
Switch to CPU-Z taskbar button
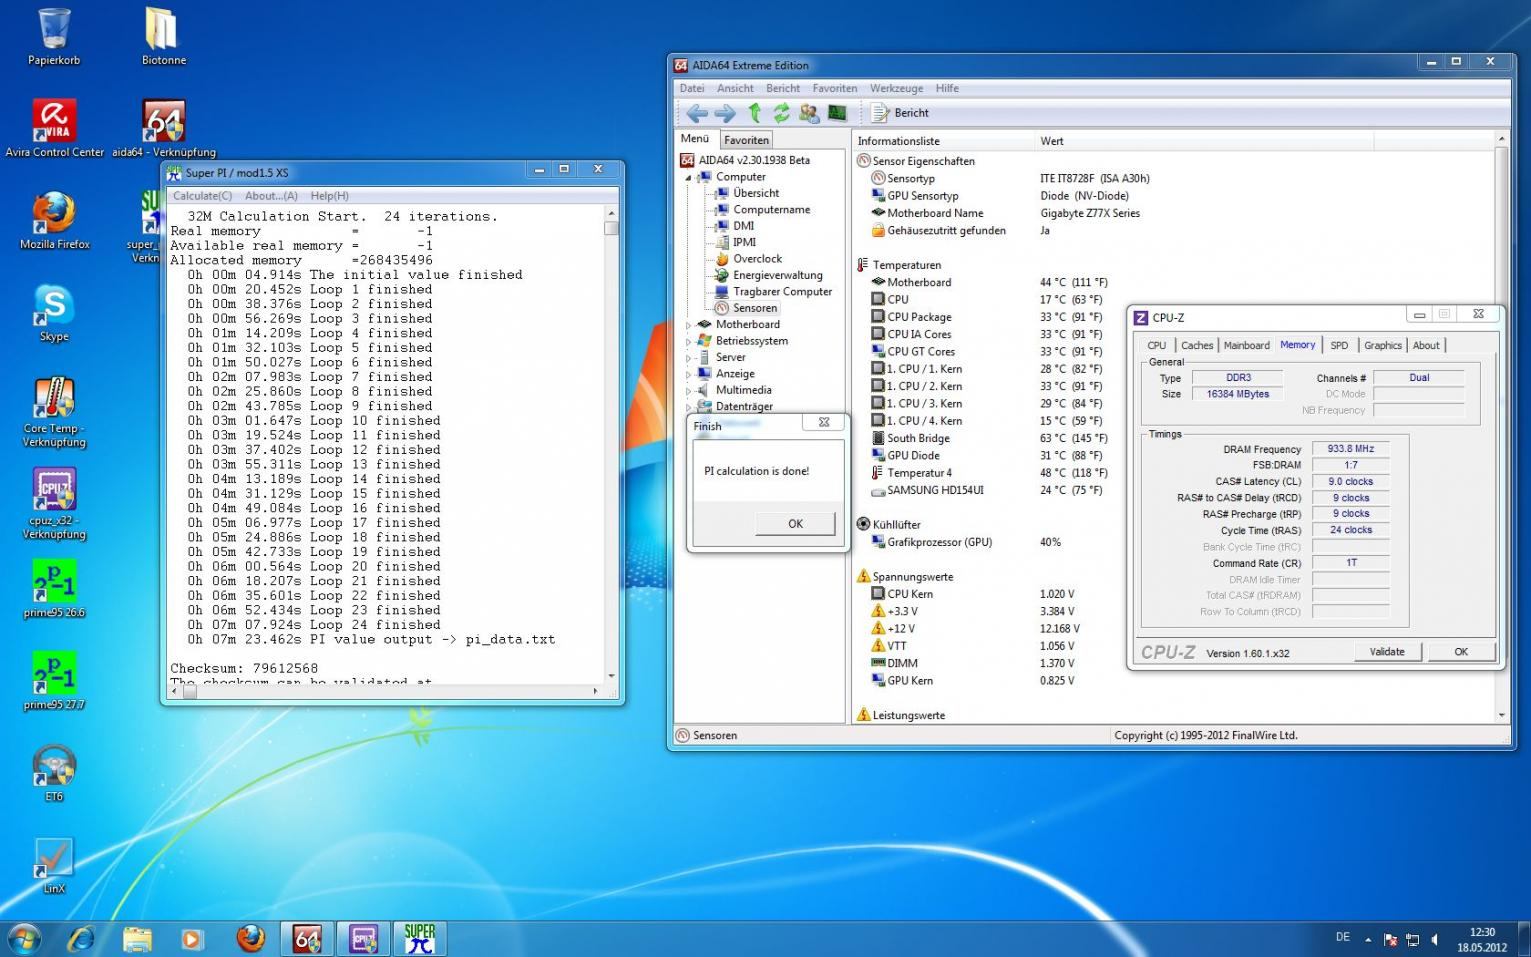click(363, 939)
